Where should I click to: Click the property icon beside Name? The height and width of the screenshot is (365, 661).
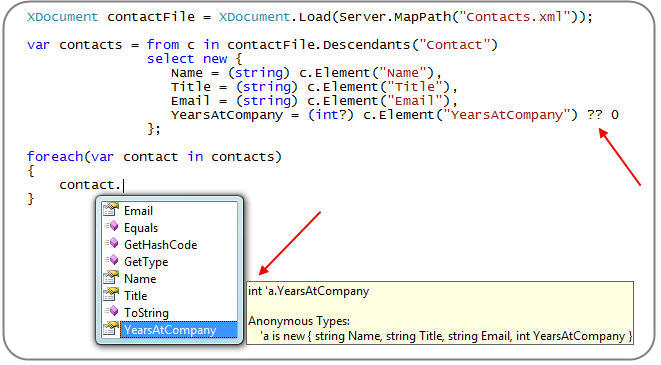point(111,277)
